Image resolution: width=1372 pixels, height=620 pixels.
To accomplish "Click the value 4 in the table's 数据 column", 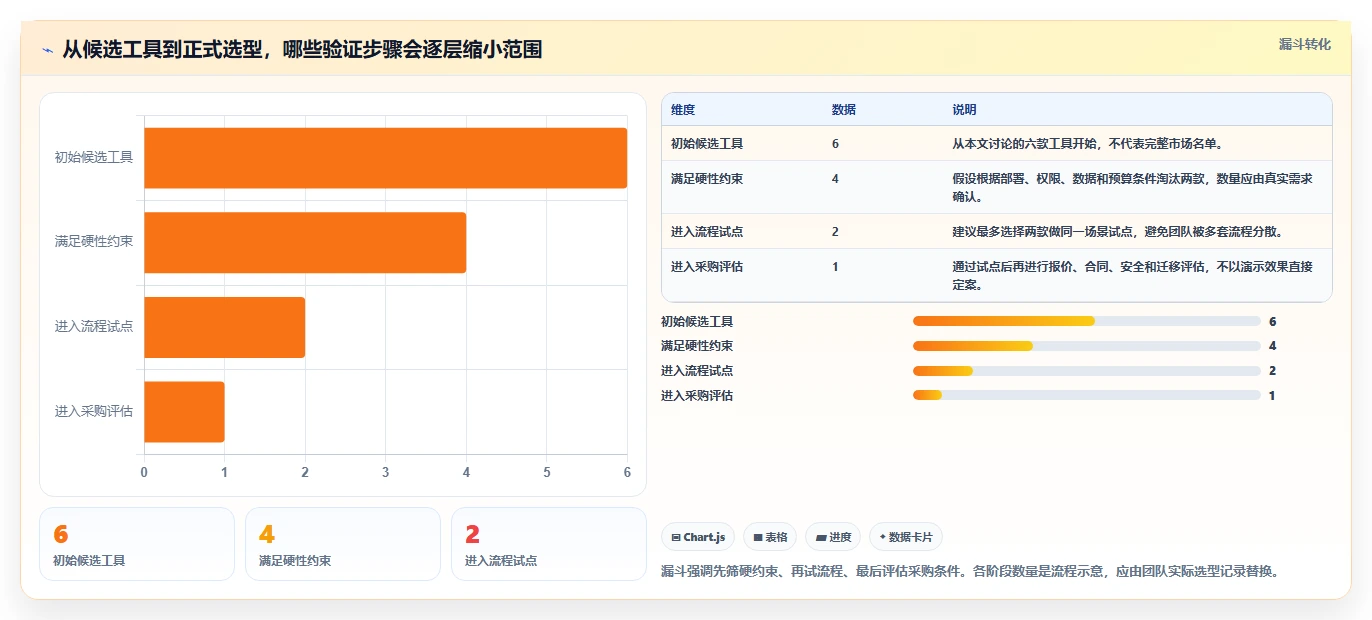I will (835, 179).
